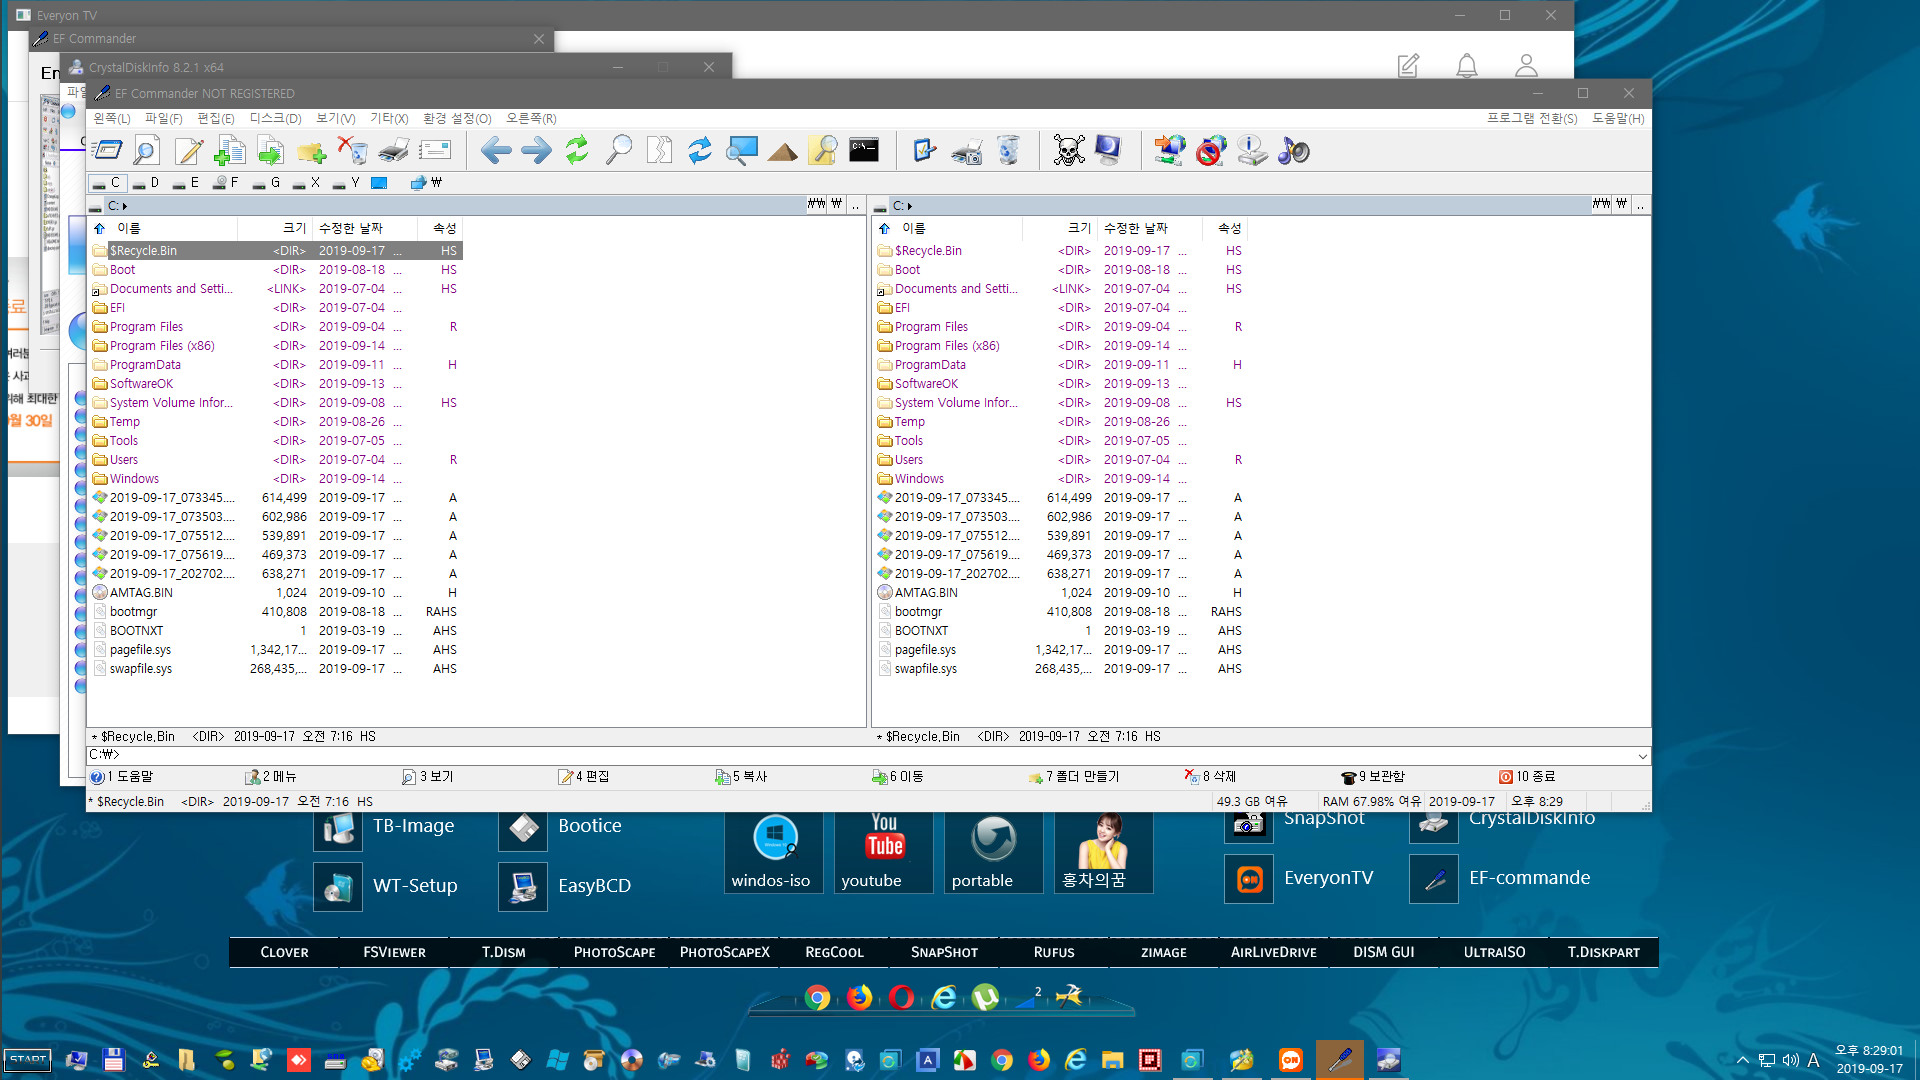Open the 보기(V) menu
Screen dimensions: 1920x1080
pos(336,118)
